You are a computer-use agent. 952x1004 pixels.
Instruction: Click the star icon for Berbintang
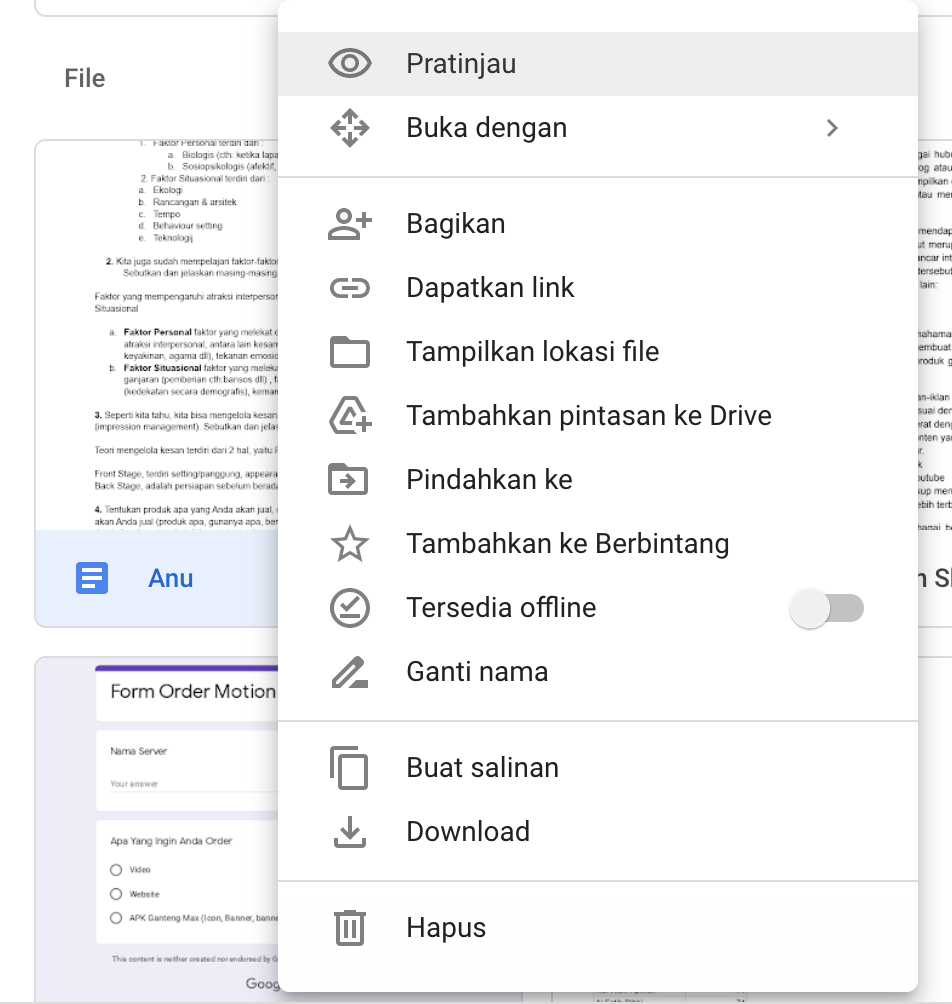tap(349, 544)
